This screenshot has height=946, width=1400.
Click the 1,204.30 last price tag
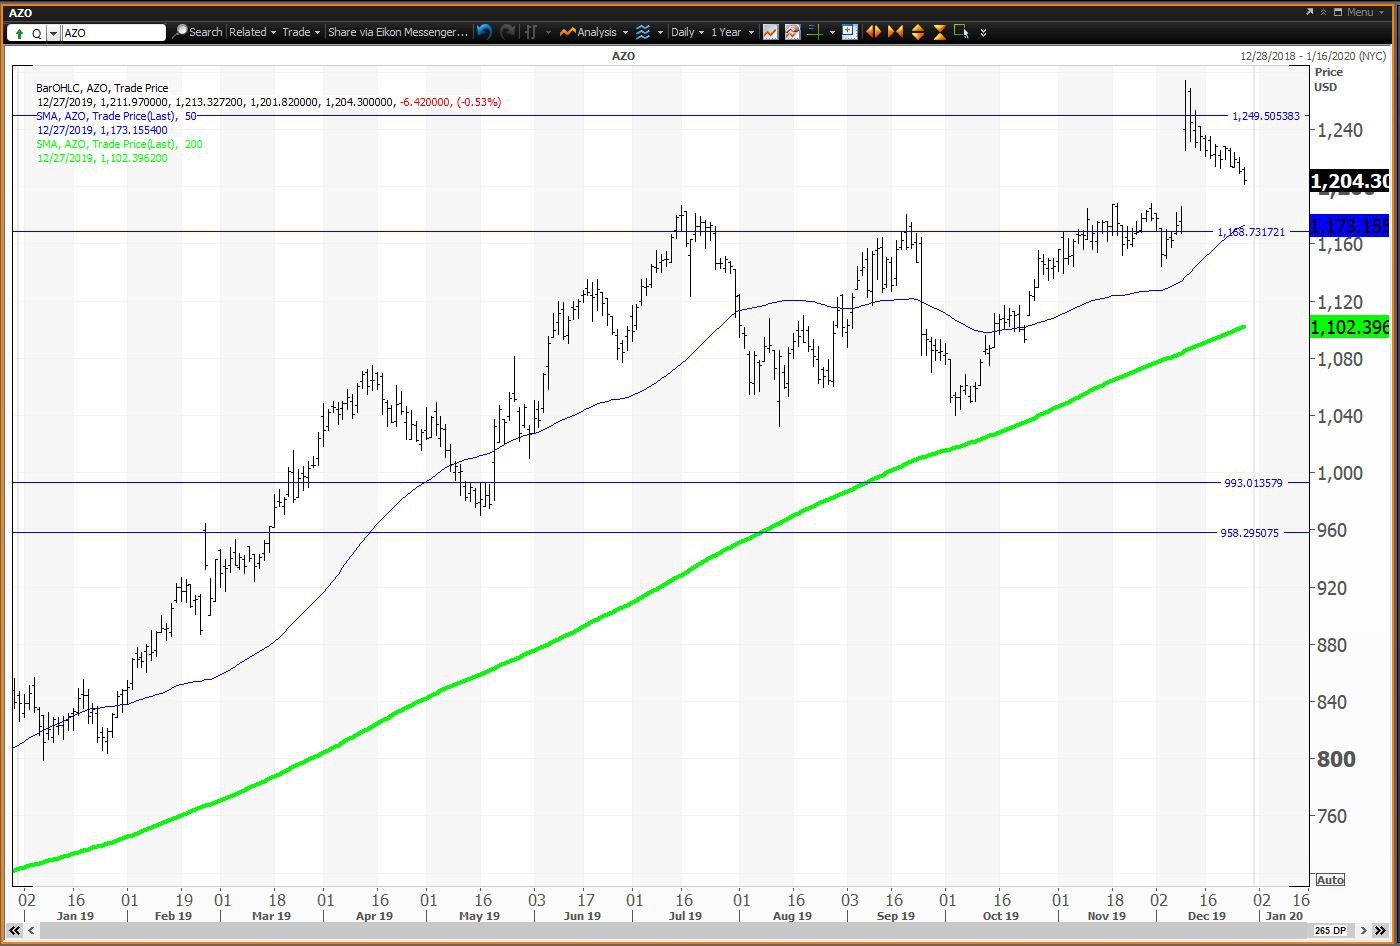coord(1349,181)
